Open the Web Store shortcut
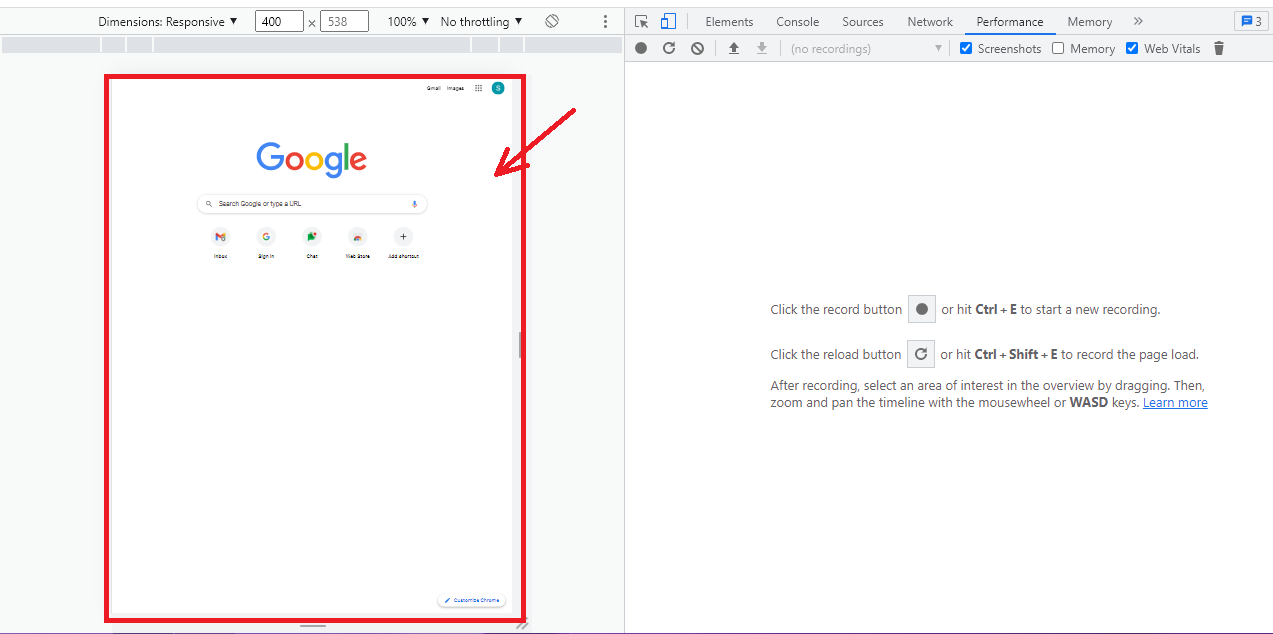 point(358,241)
